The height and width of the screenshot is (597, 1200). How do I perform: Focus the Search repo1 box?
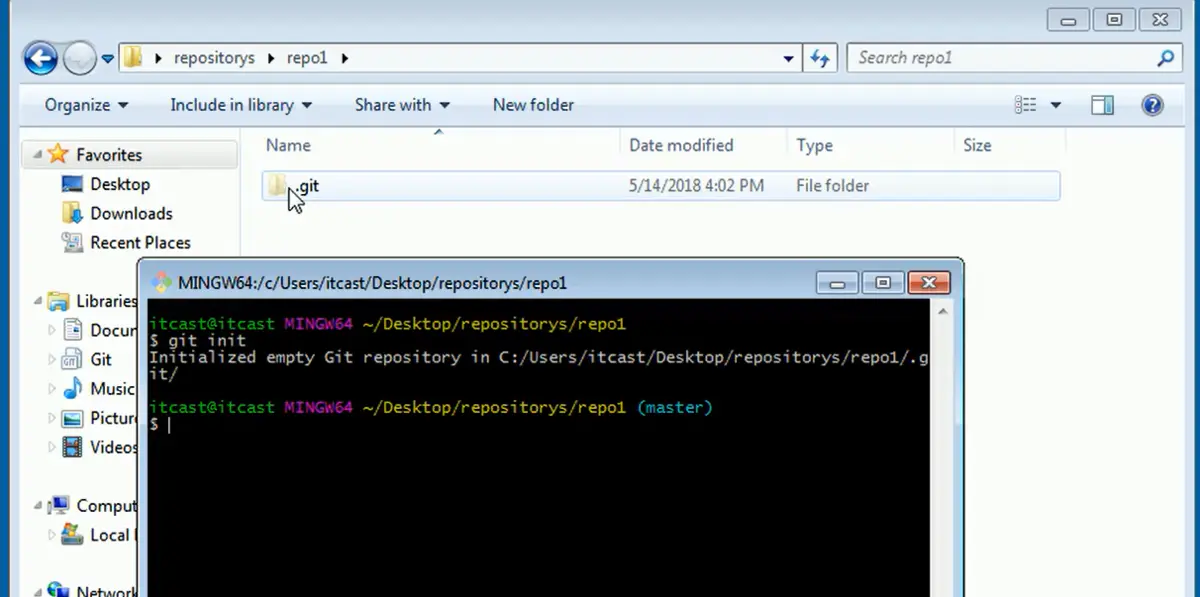(x=1003, y=58)
